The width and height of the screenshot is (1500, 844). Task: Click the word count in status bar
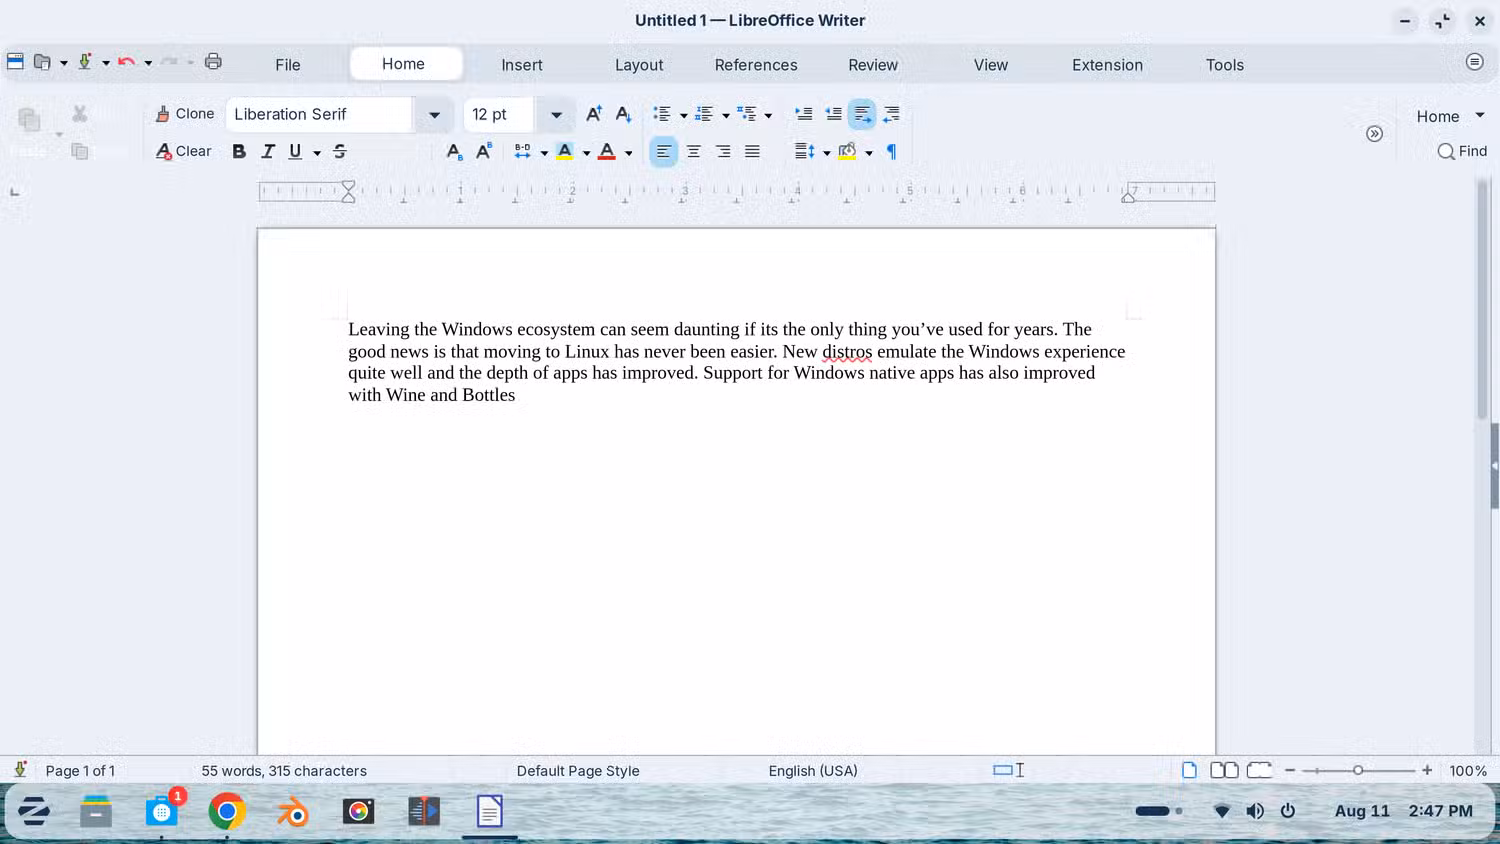pyautogui.click(x=284, y=771)
